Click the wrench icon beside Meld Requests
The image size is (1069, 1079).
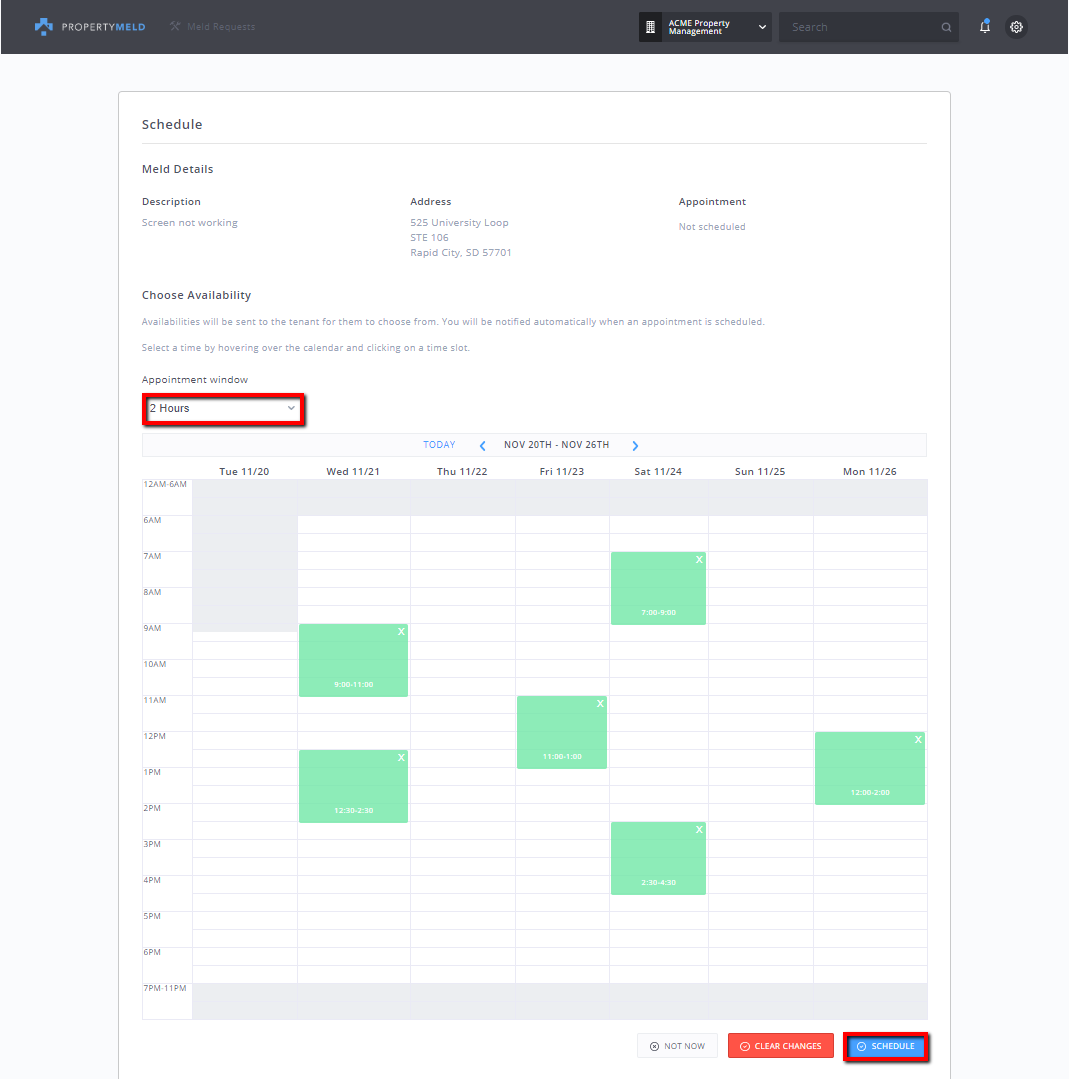click(172, 26)
